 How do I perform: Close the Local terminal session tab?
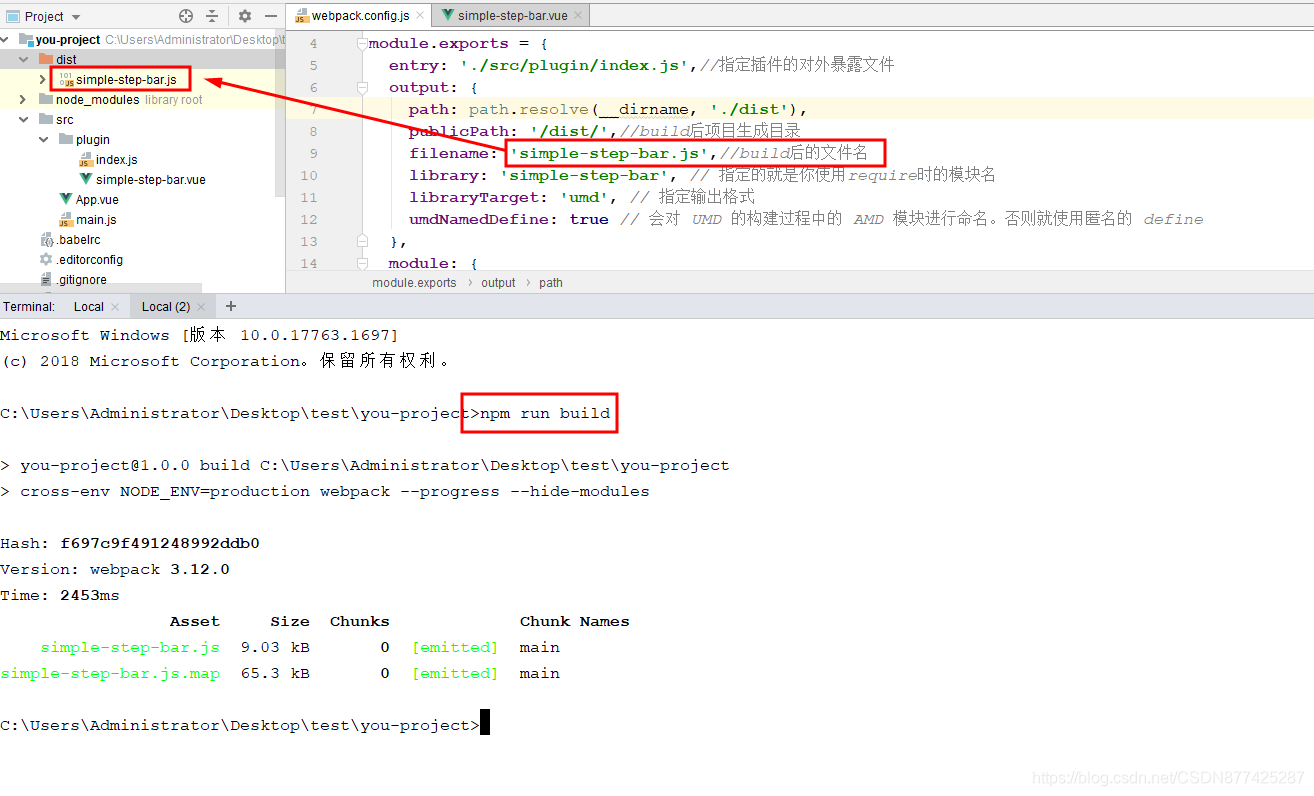coord(115,307)
